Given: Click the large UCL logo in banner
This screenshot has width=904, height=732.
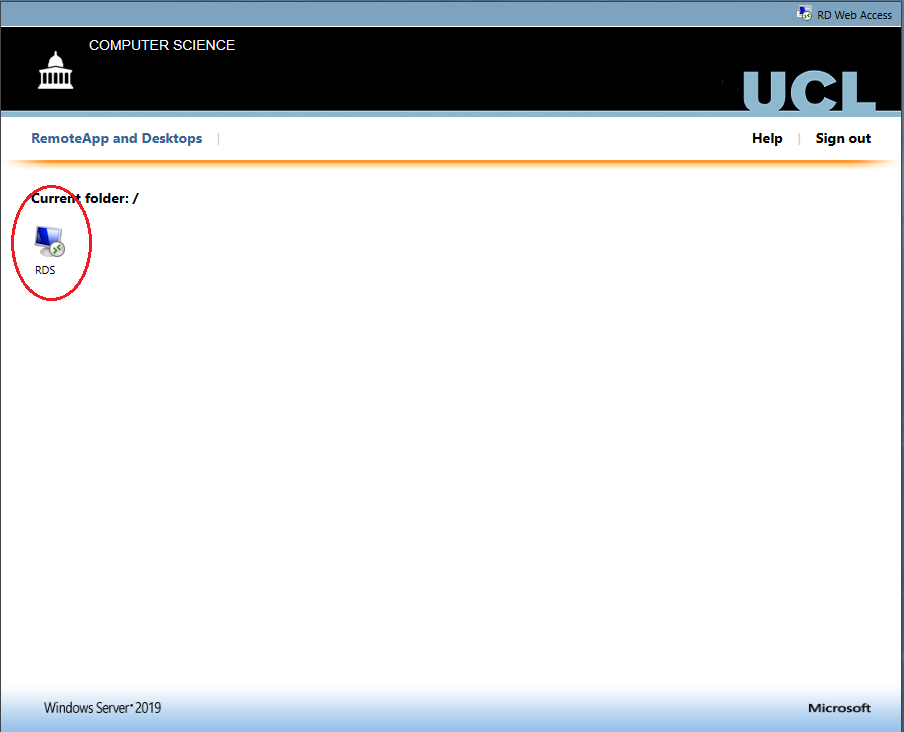Looking at the screenshot, I should pyautogui.click(x=809, y=92).
